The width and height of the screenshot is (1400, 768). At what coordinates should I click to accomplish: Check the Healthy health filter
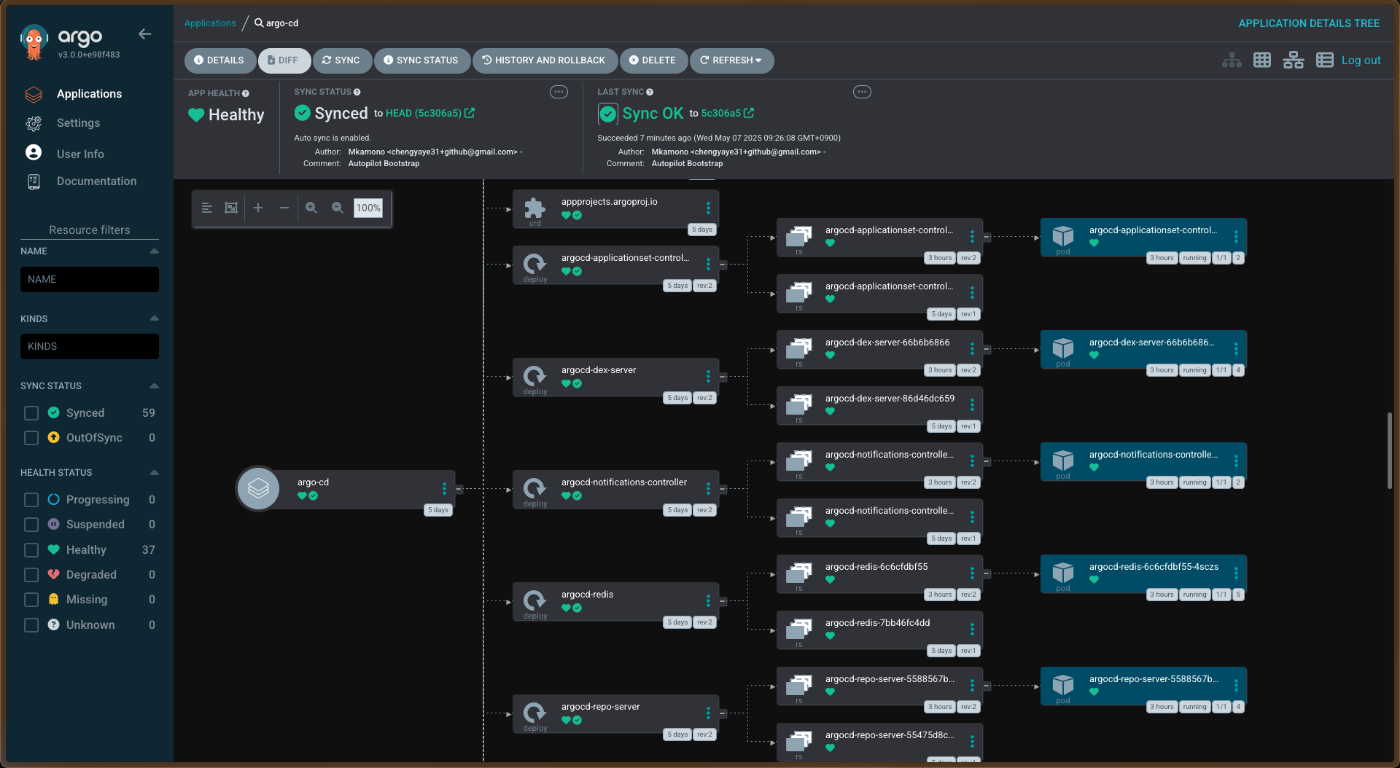tap(31, 550)
